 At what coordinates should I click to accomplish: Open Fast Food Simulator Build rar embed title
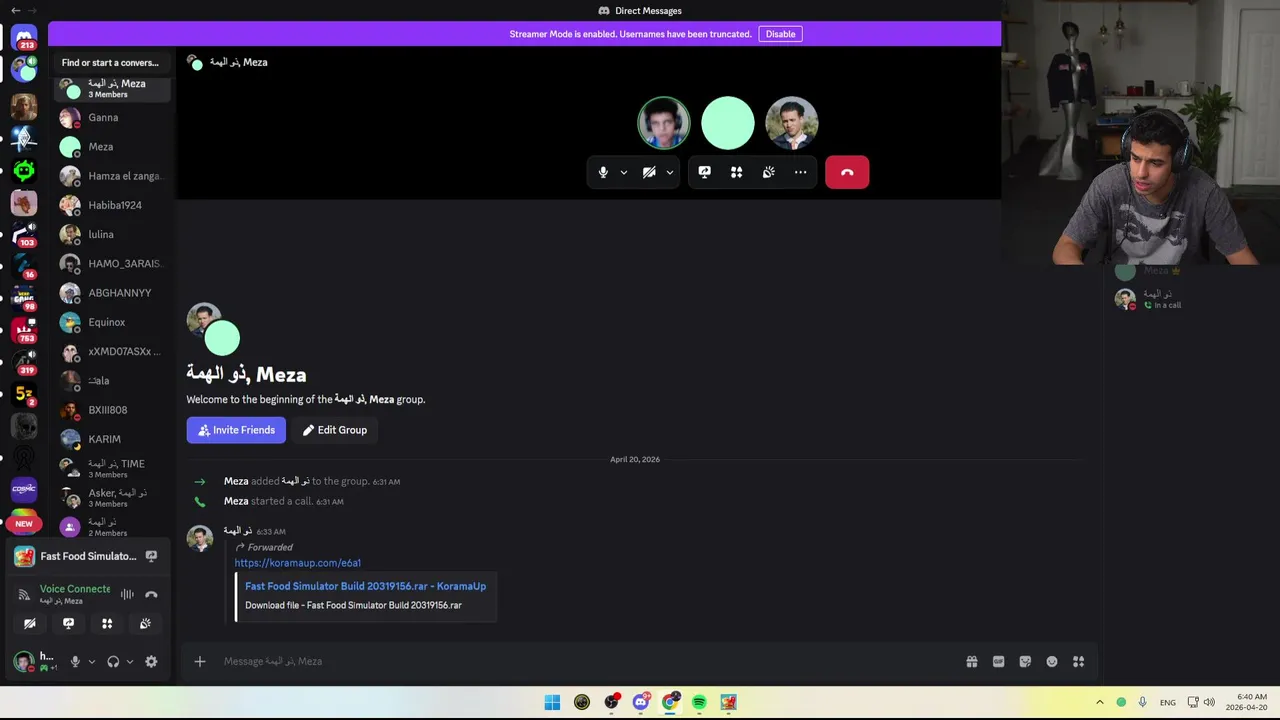(x=365, y=586)
